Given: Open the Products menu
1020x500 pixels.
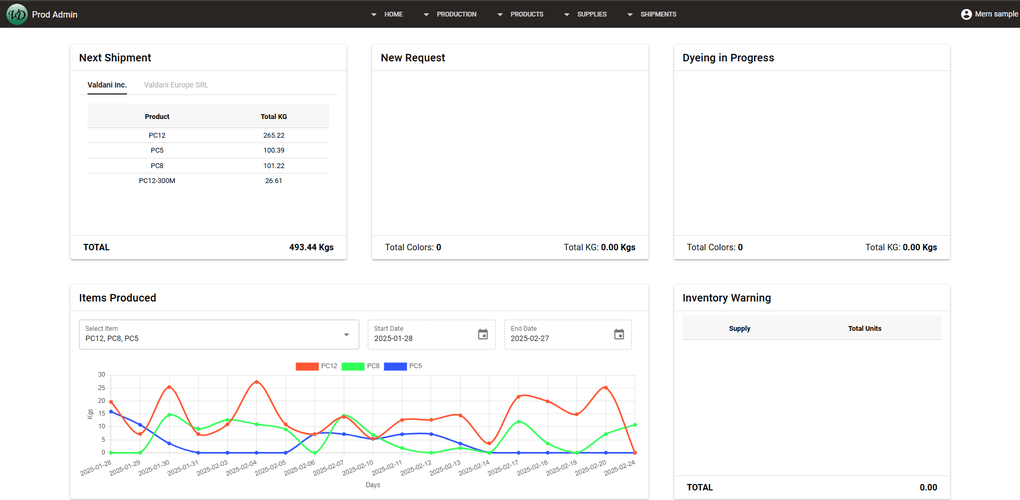Looking at the screenshot, I should (526, 15).
